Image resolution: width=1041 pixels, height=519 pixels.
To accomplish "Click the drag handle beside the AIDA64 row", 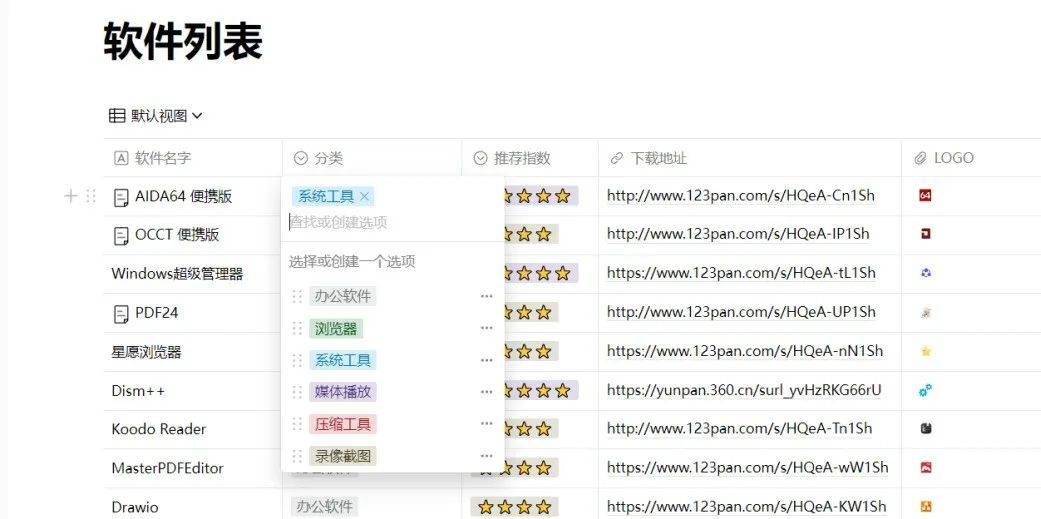I will pyautogui.click(x=91, y=196).
